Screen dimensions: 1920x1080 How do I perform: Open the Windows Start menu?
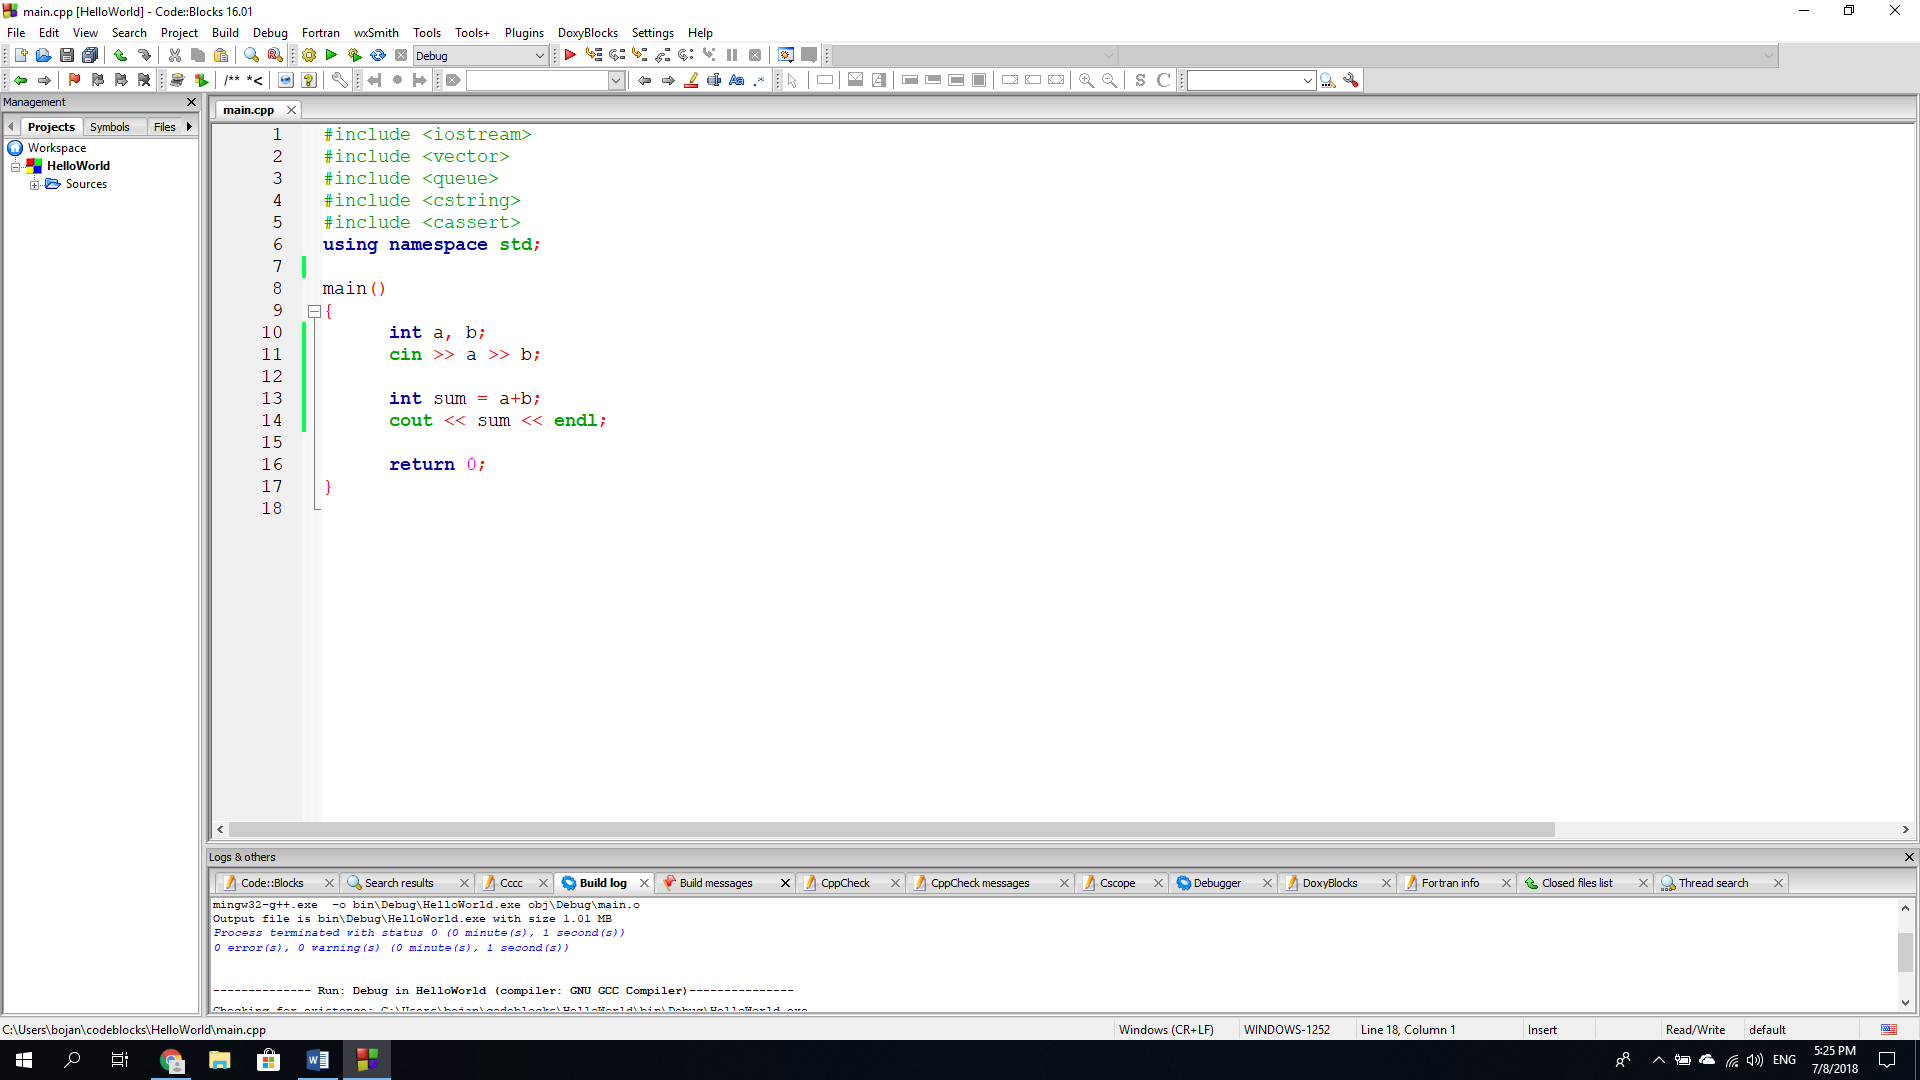(x=24, y=1060)
